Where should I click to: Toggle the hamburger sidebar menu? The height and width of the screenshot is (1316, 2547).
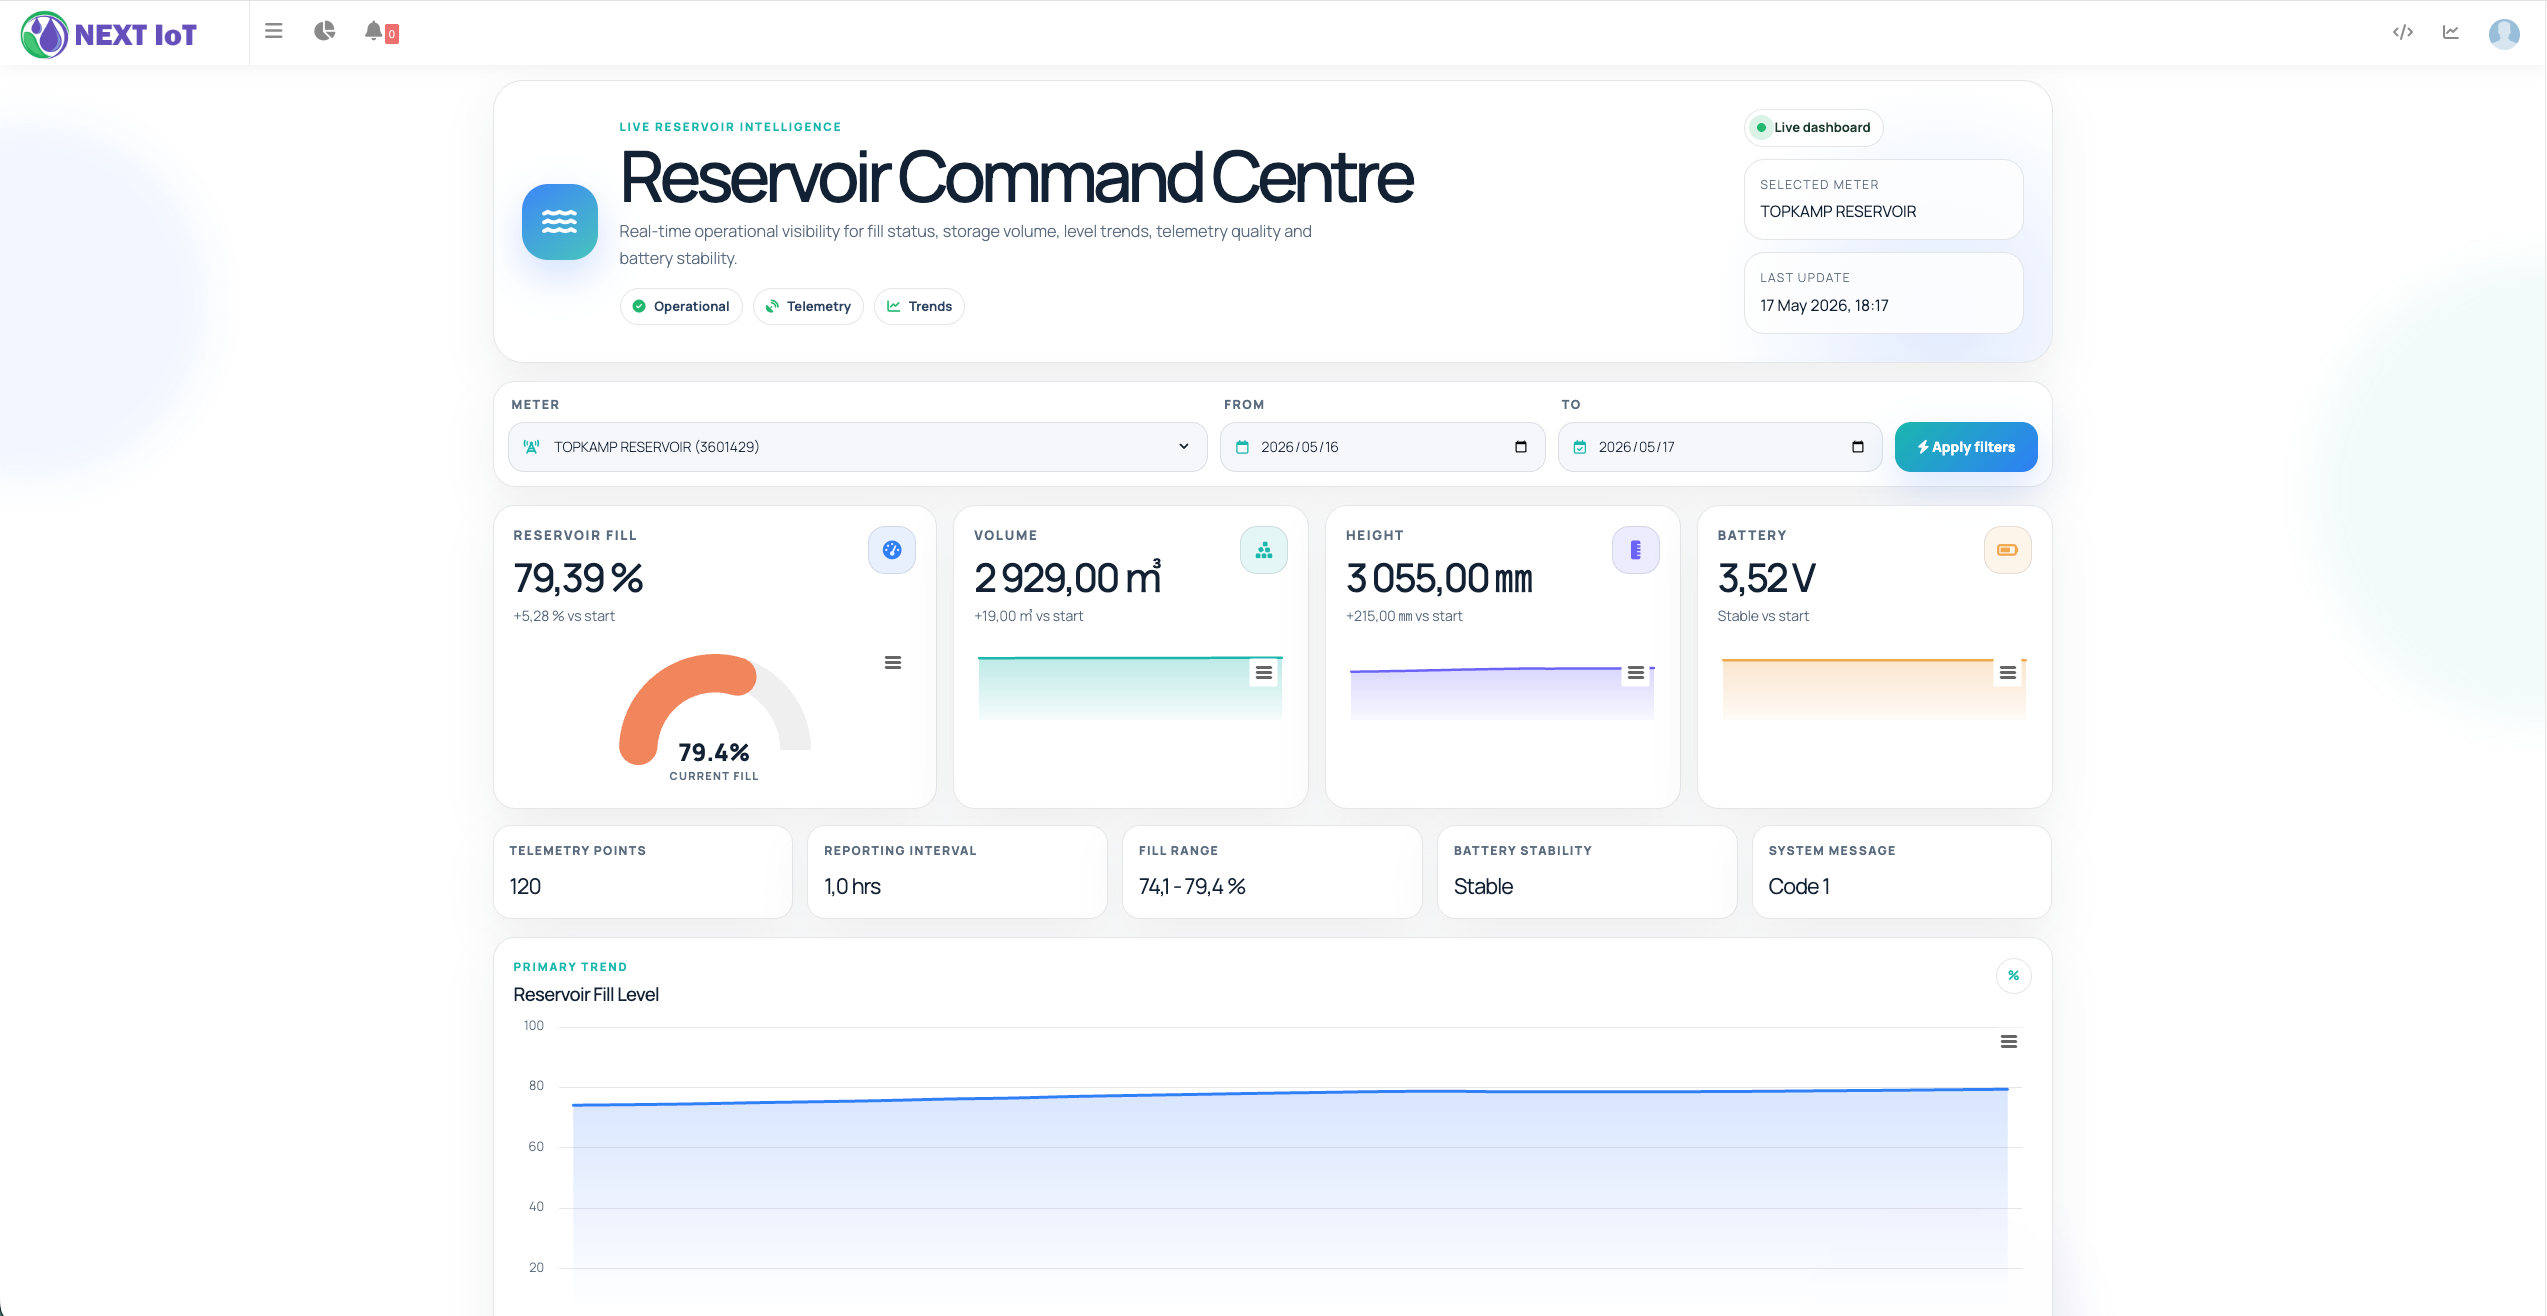pyautogui.click(x=273, y=31)
